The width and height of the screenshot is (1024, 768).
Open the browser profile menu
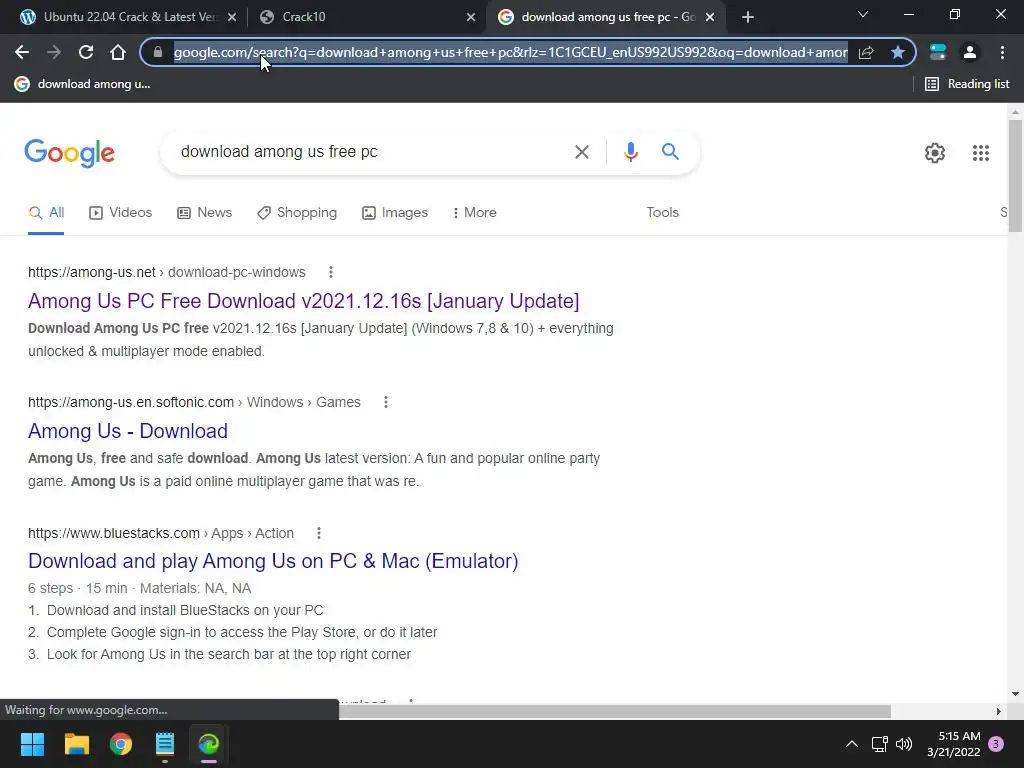coord(970,52)
